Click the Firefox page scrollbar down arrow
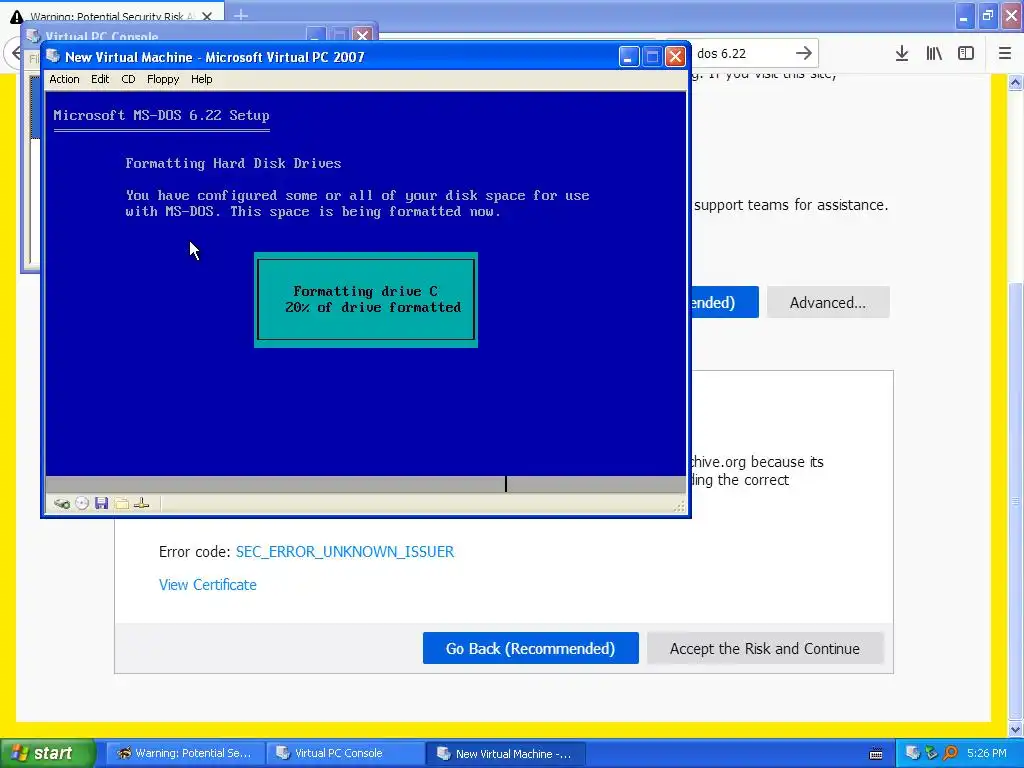 coord(1016,729)
